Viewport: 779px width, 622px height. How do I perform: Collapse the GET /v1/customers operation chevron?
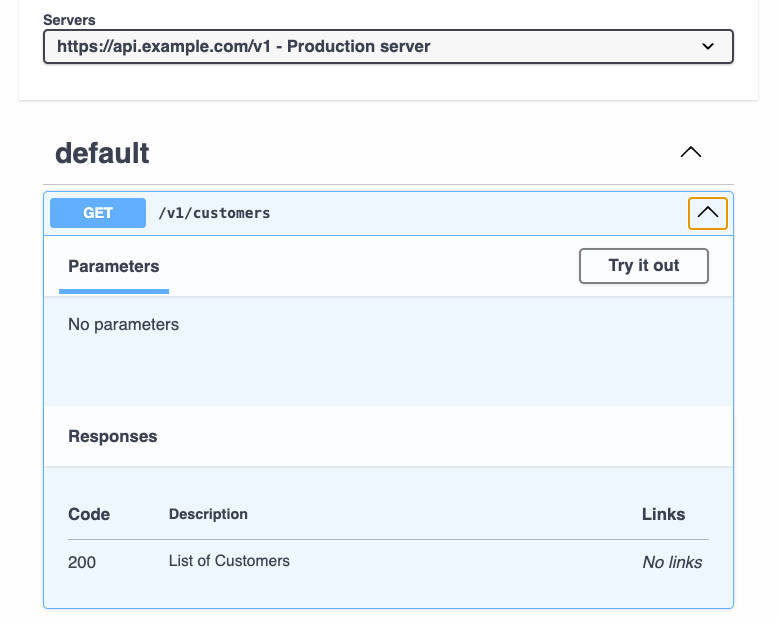[707, 213]
